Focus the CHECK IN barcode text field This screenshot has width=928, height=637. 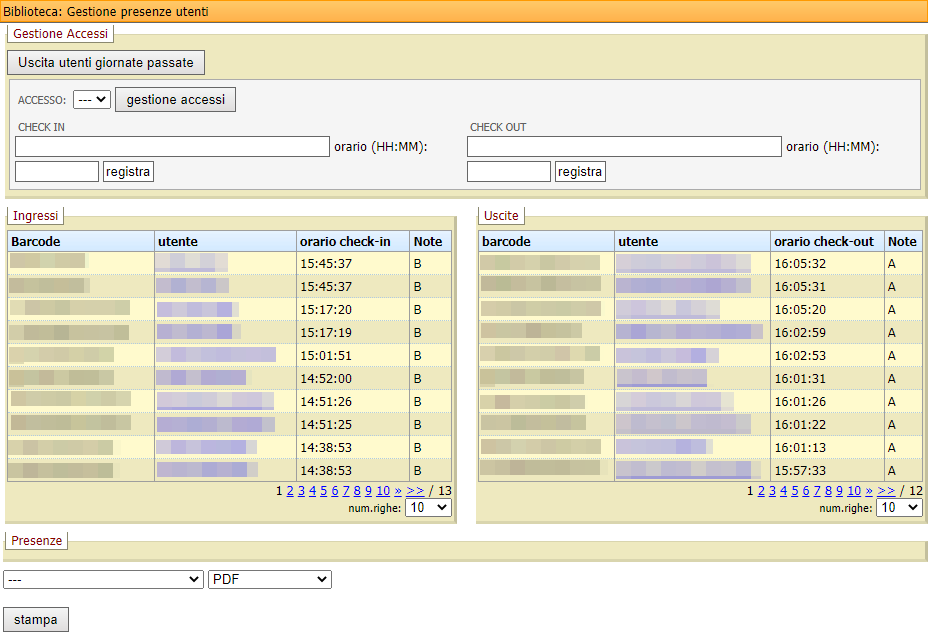[x=172, y=147]
